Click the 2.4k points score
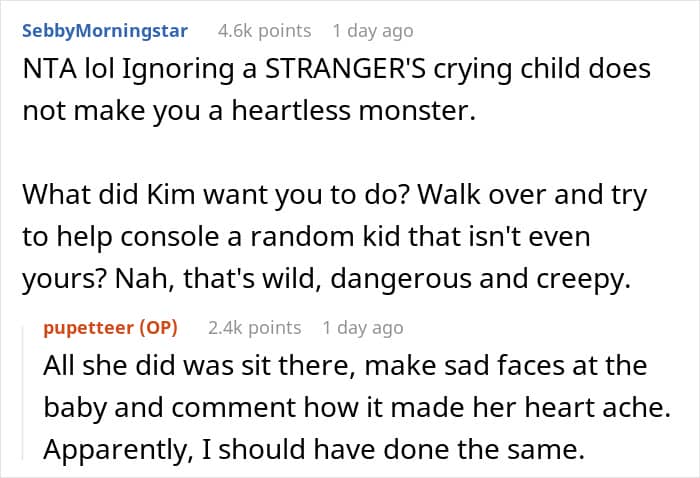 (x=254, y=327)
